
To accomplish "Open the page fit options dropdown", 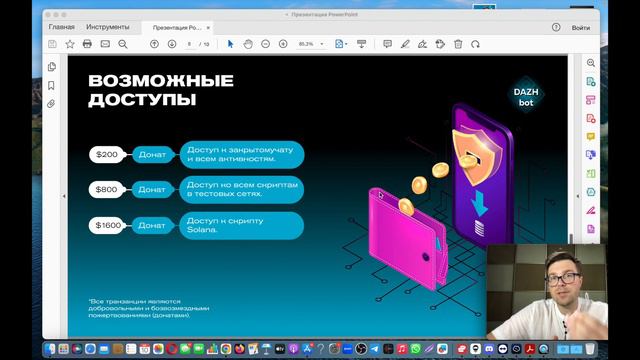I will point(341,44).
